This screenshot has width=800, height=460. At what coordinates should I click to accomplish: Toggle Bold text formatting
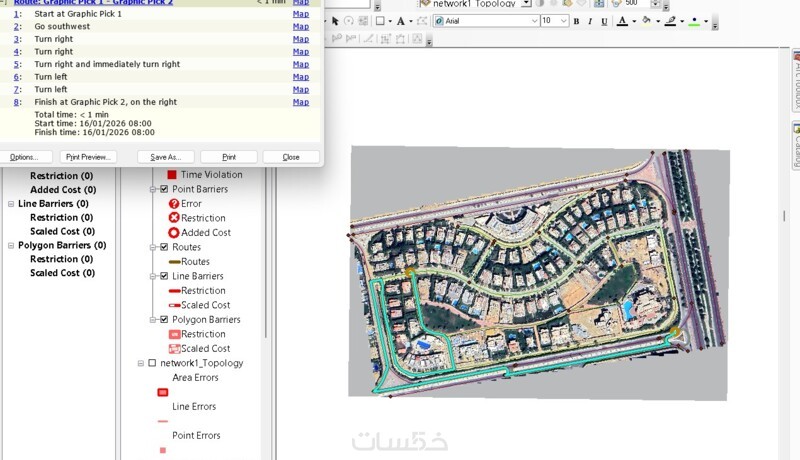[x=577, y=21]
